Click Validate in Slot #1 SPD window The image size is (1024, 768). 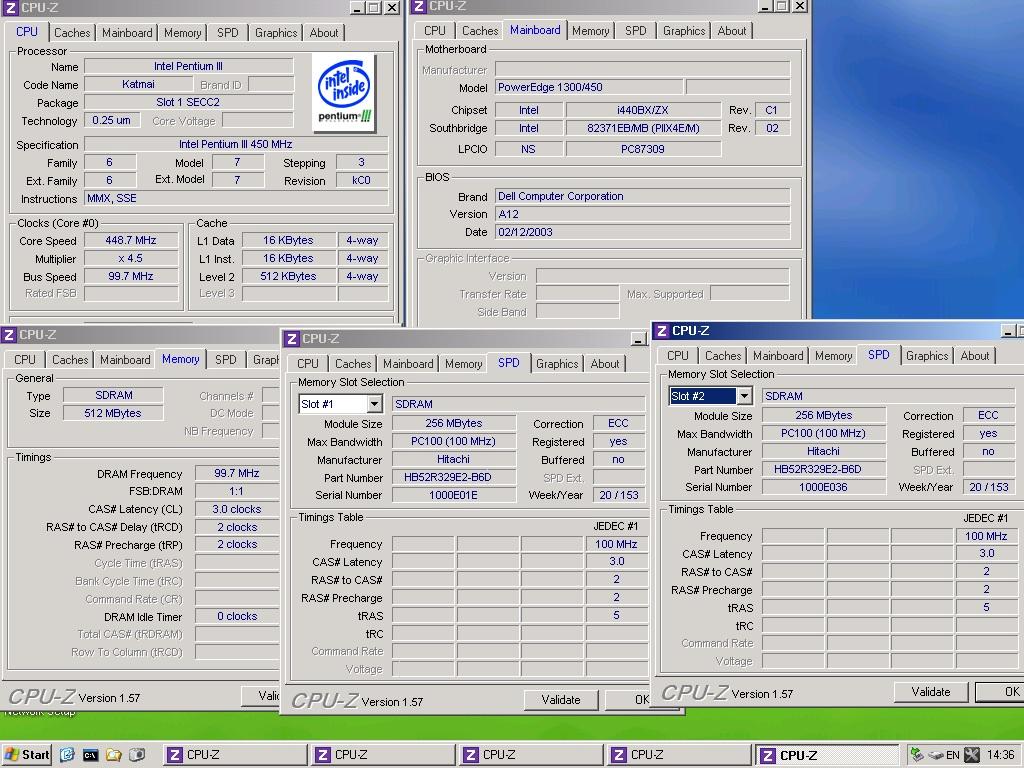click(561, 699)
